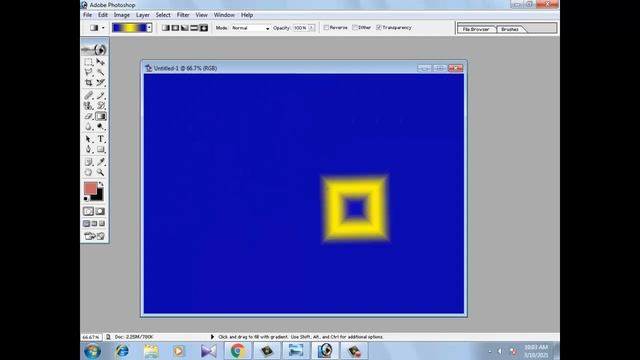
Task: Open the Filter menu
Action: [x=183, y=15]
